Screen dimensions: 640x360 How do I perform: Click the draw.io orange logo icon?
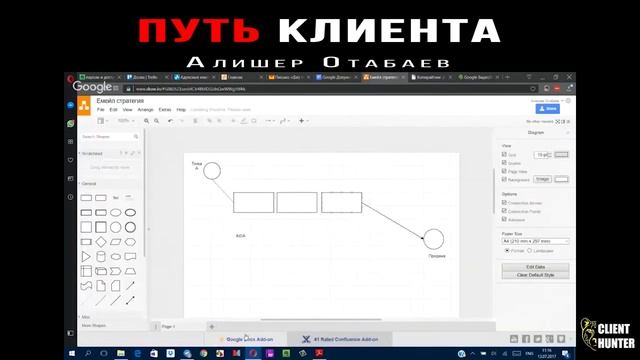coord(84,106)
